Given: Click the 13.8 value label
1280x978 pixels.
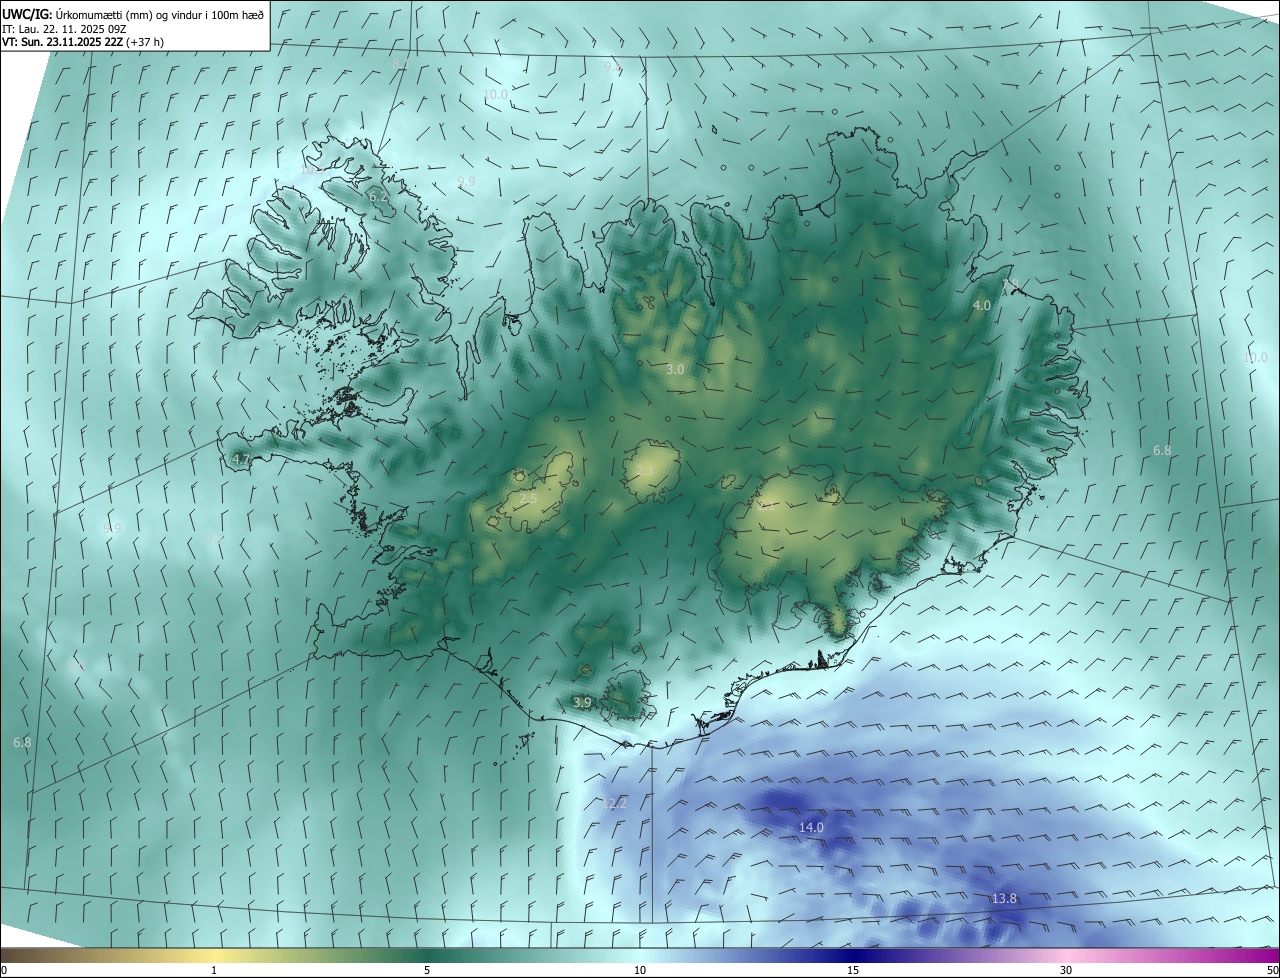Looking at the screenshot, I should pyautogui.click(x=1004, y=898).
